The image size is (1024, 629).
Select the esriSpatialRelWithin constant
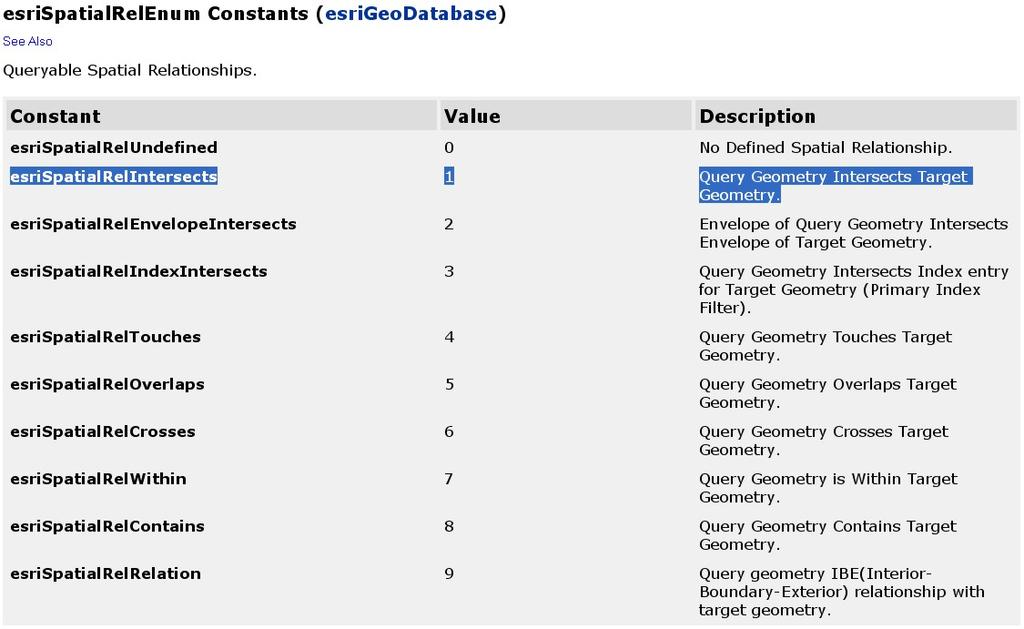tap(98, 479)
